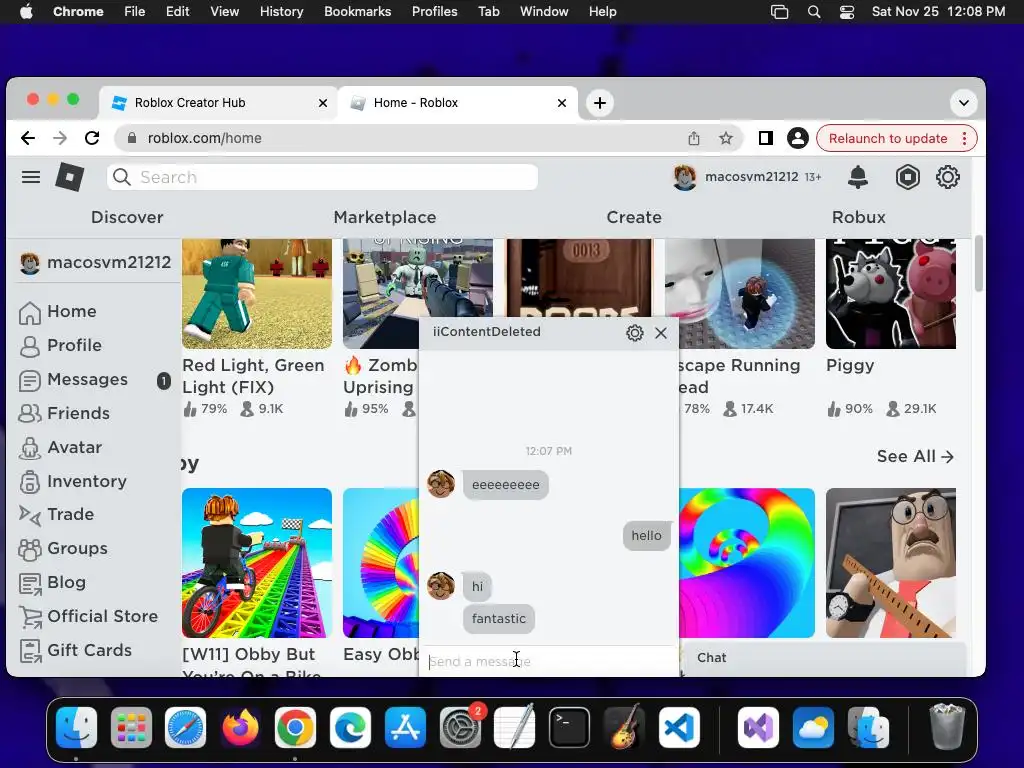
Task: Open System Preferences from the Dock
Action: tap(460, 728)
